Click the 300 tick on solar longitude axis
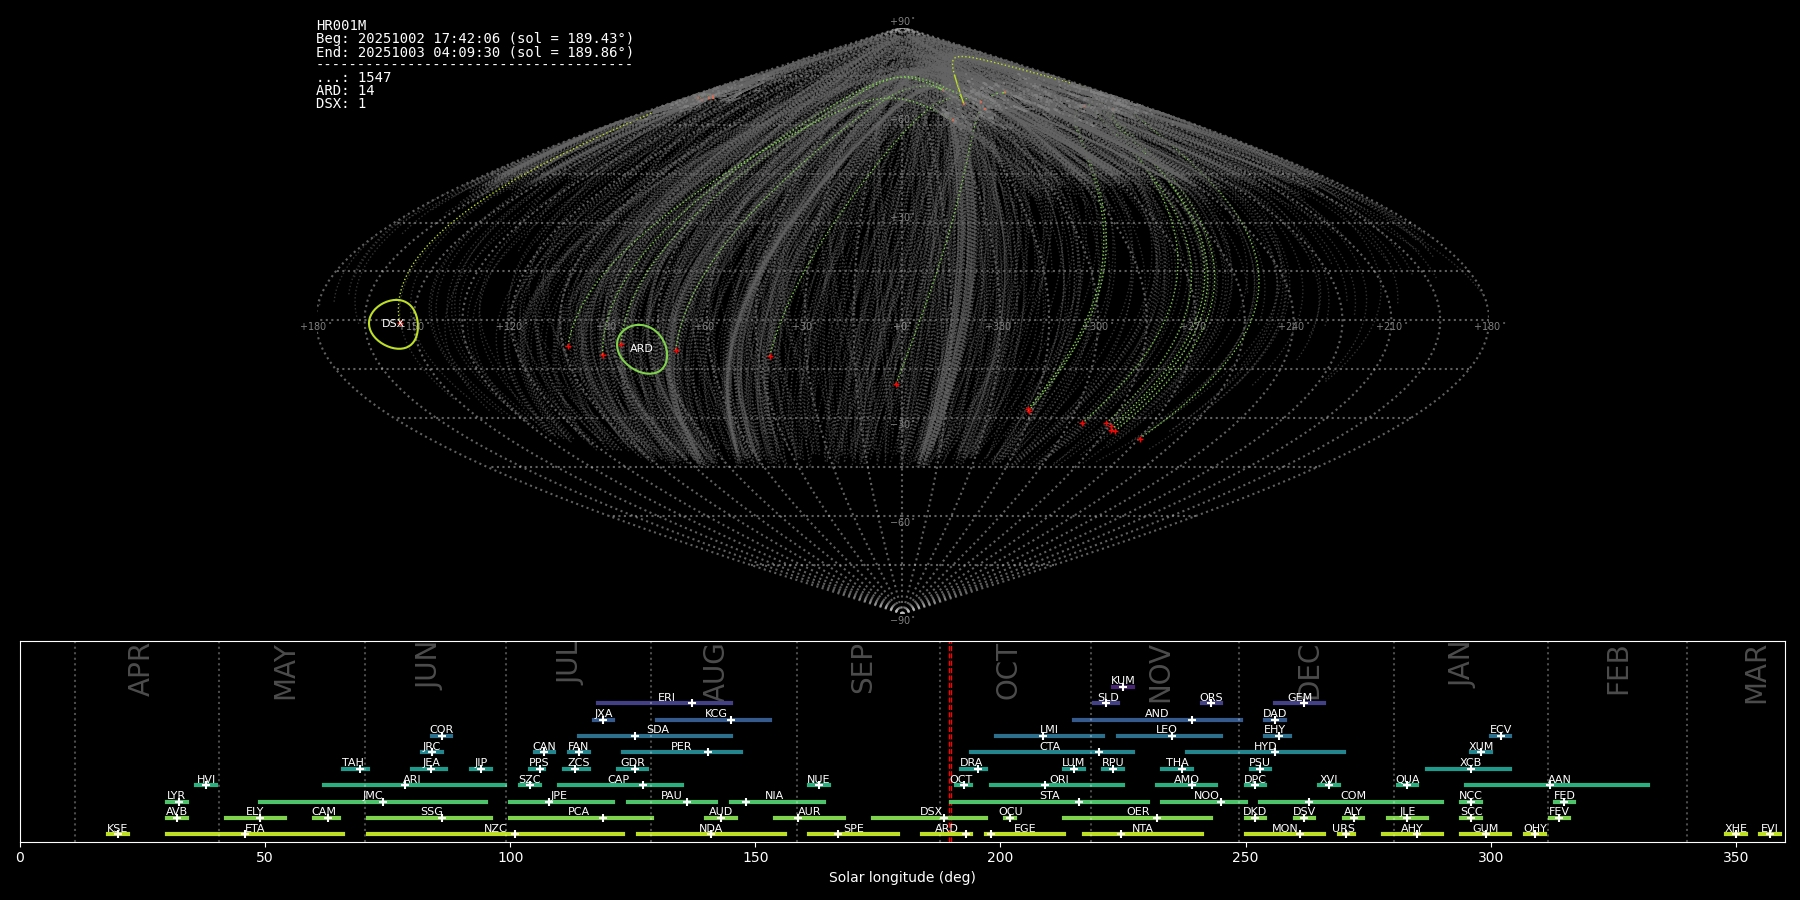 (1490, 857)
